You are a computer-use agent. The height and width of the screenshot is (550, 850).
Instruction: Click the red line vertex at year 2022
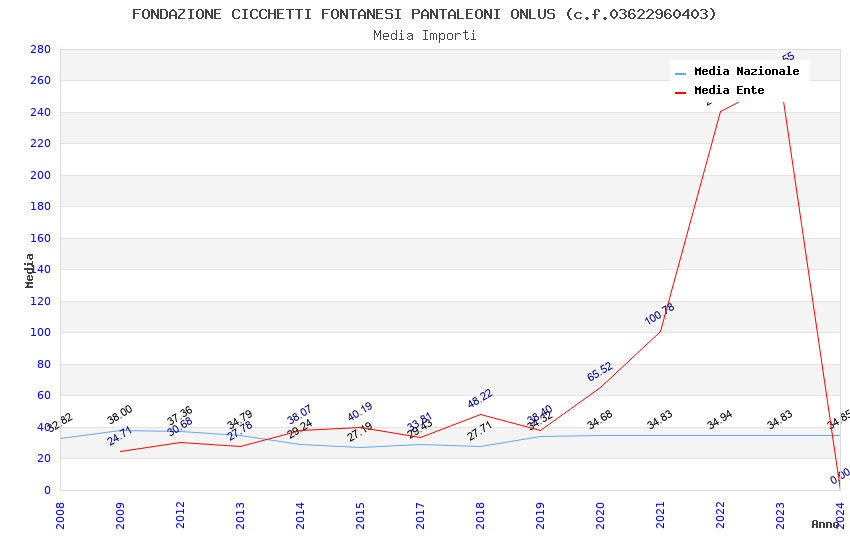(720, 112)
